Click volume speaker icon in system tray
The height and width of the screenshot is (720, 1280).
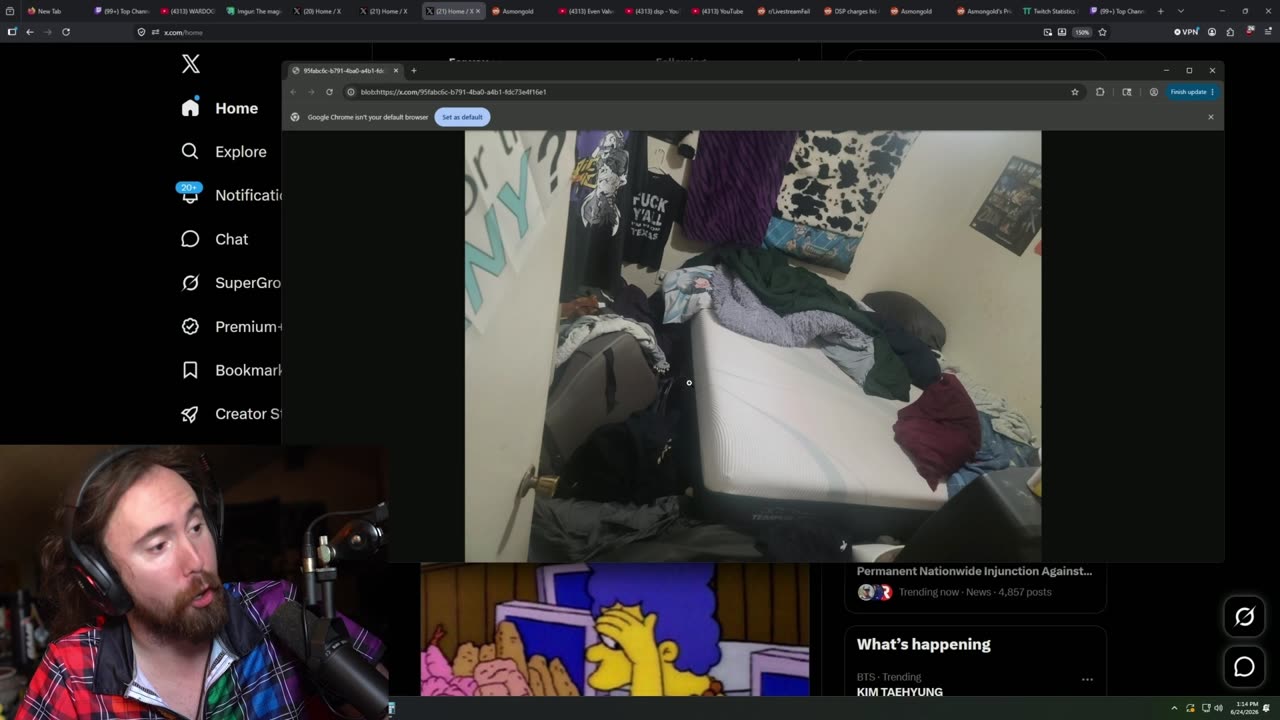click(x=1218, y=708)
